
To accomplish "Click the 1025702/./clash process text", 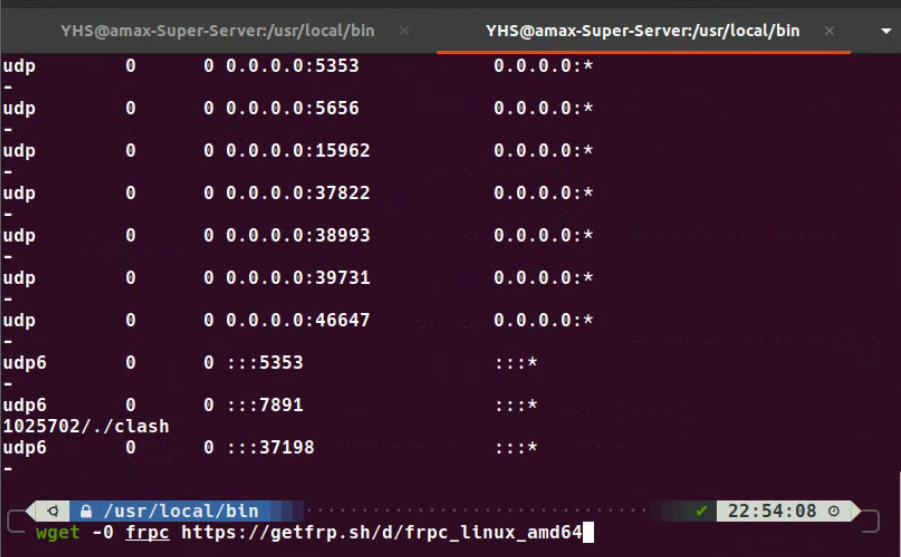I will click(x=86, y=426).
